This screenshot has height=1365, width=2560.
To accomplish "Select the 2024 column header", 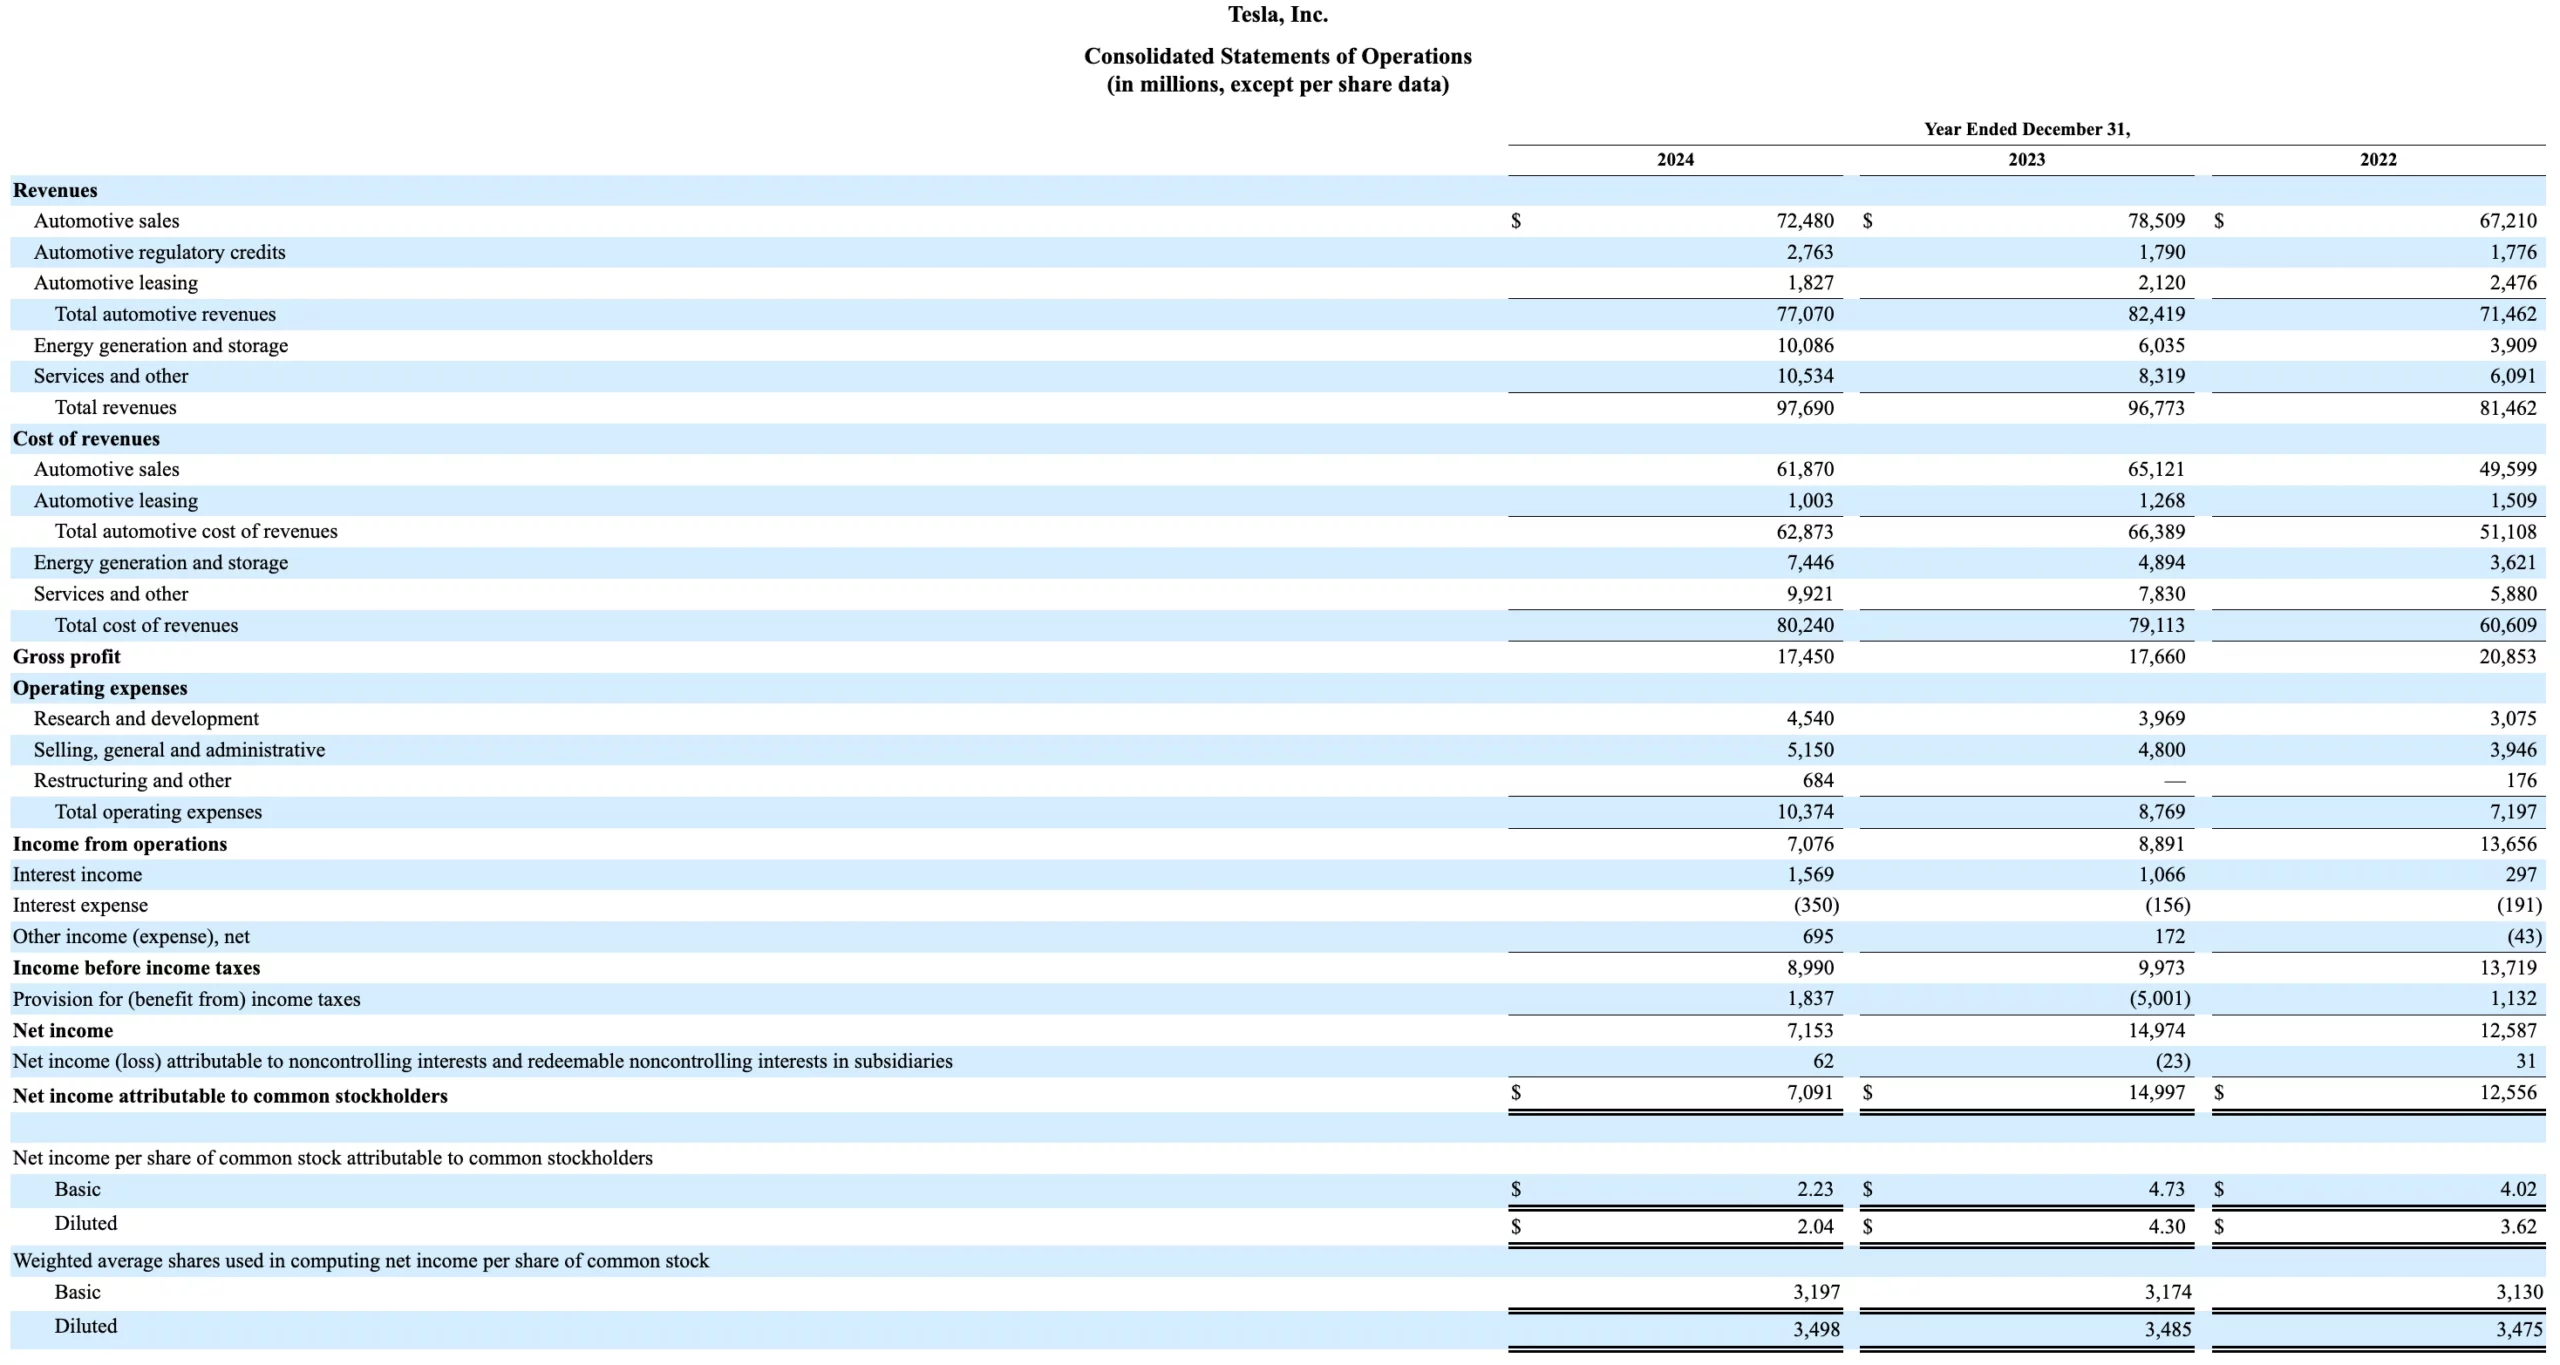I will coord(1675,160).
